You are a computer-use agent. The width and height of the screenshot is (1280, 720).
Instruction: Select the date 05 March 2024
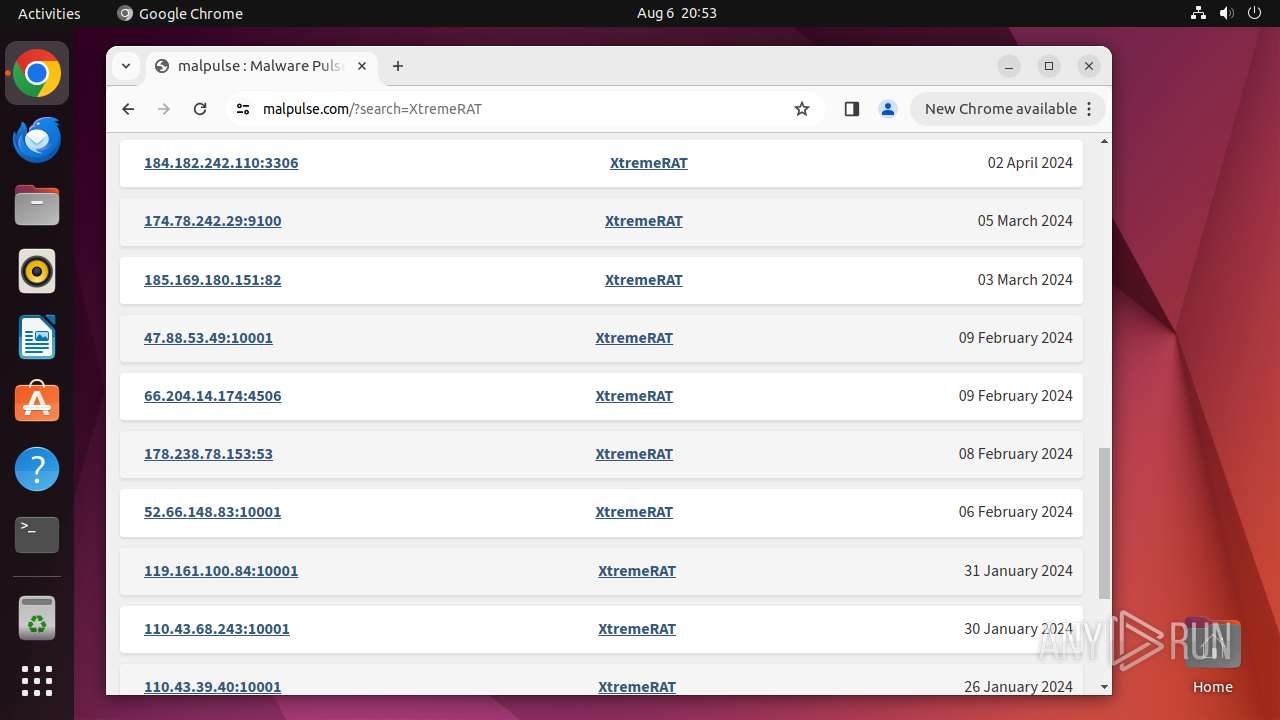pyautogui.click(x=1025, y=221)
